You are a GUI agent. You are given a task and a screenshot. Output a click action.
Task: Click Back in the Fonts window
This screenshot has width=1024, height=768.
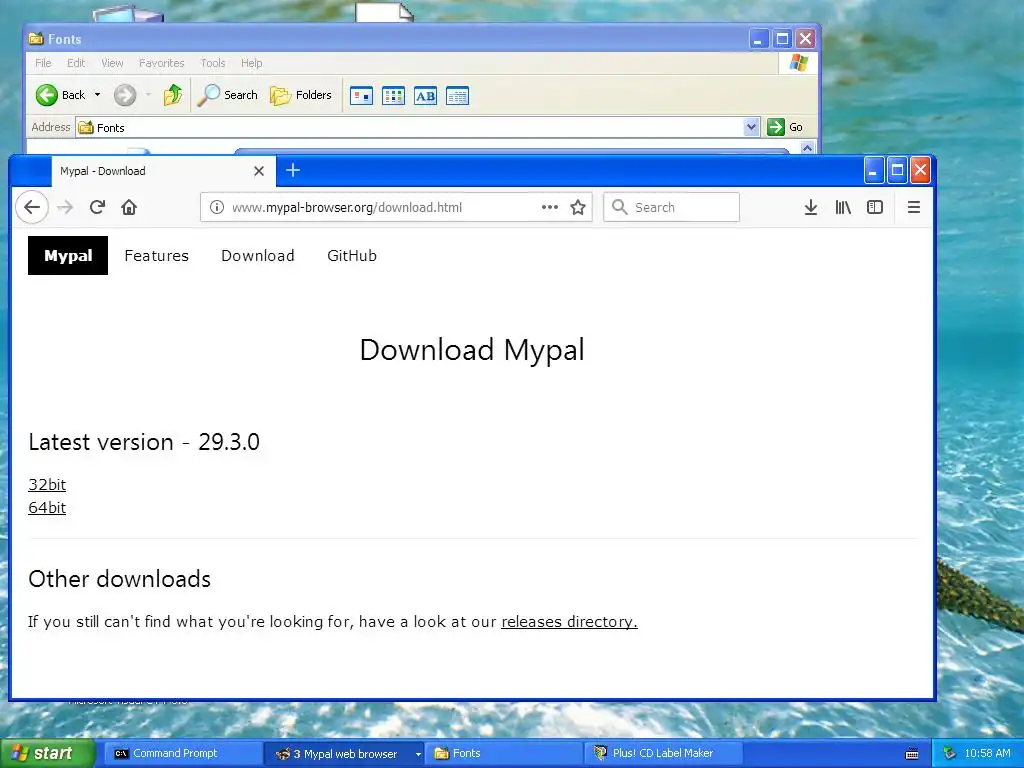[60, 95]
